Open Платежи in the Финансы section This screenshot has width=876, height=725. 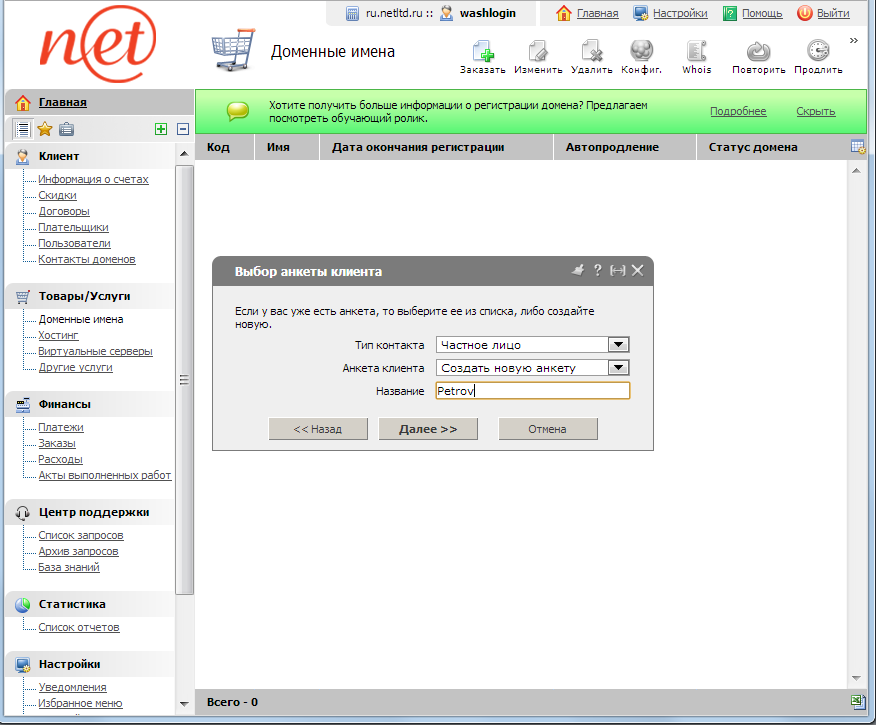click(61, 428)
